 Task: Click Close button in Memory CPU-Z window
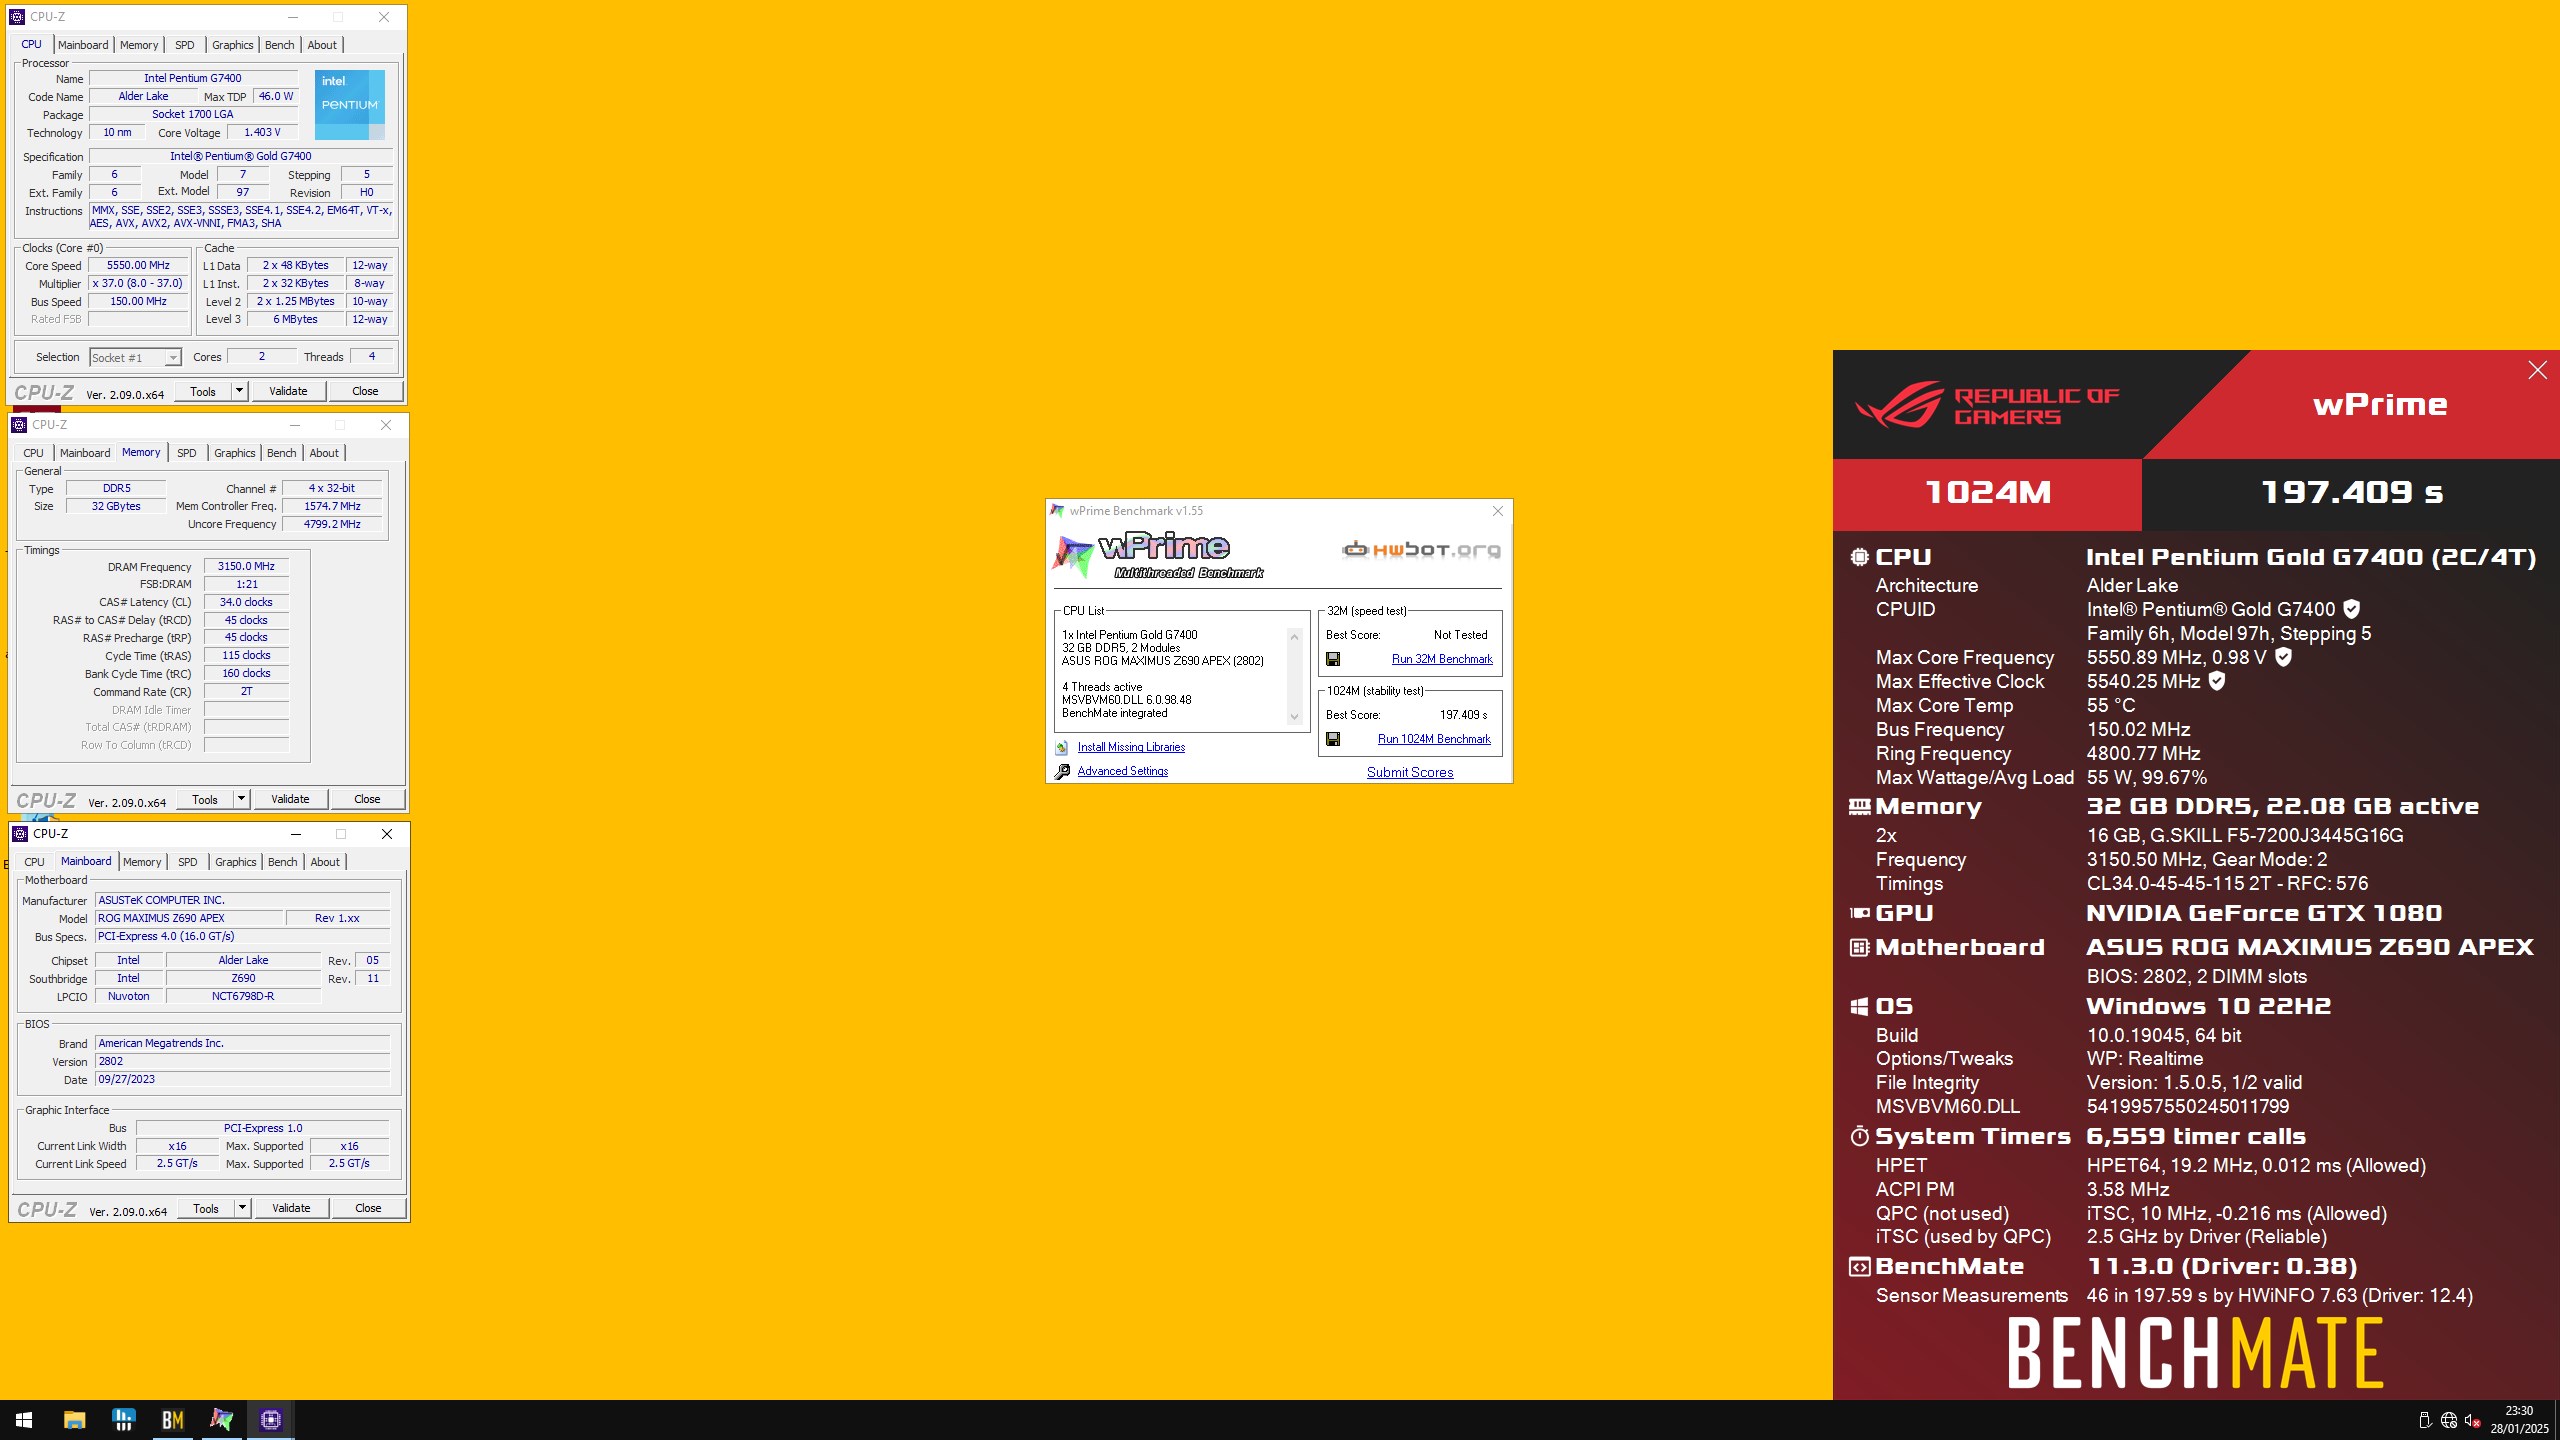[367, 799]
